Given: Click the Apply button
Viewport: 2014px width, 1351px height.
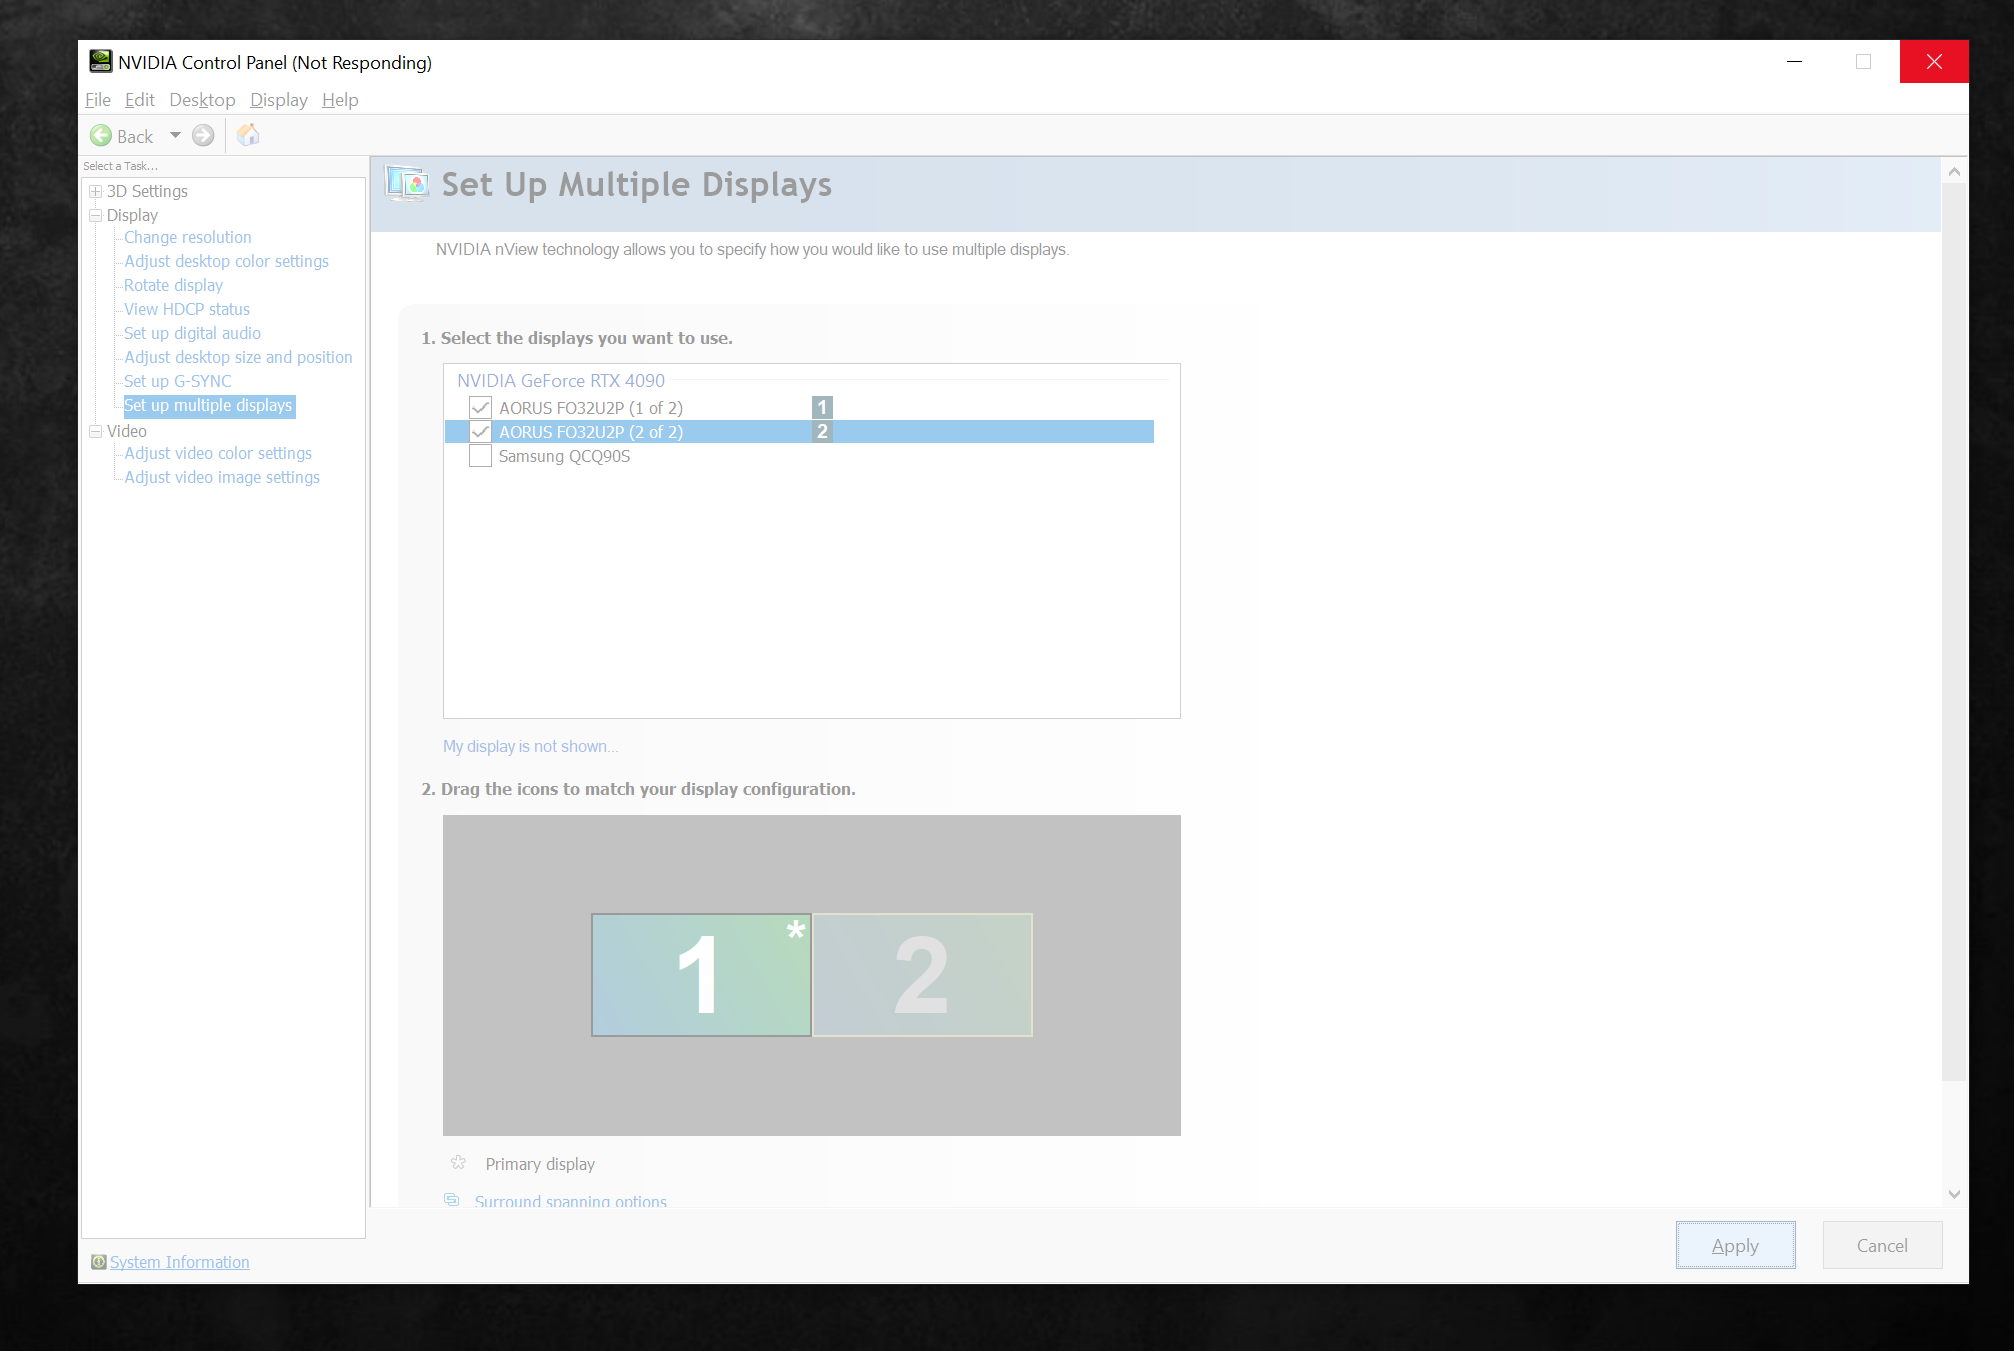Looking at the screenshot, I should coord(1735,1245).
